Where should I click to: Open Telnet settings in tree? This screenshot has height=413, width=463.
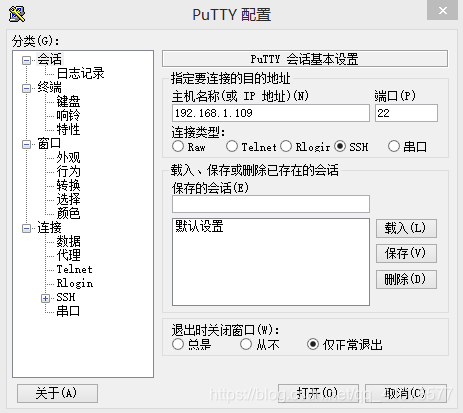click(74, 269)
